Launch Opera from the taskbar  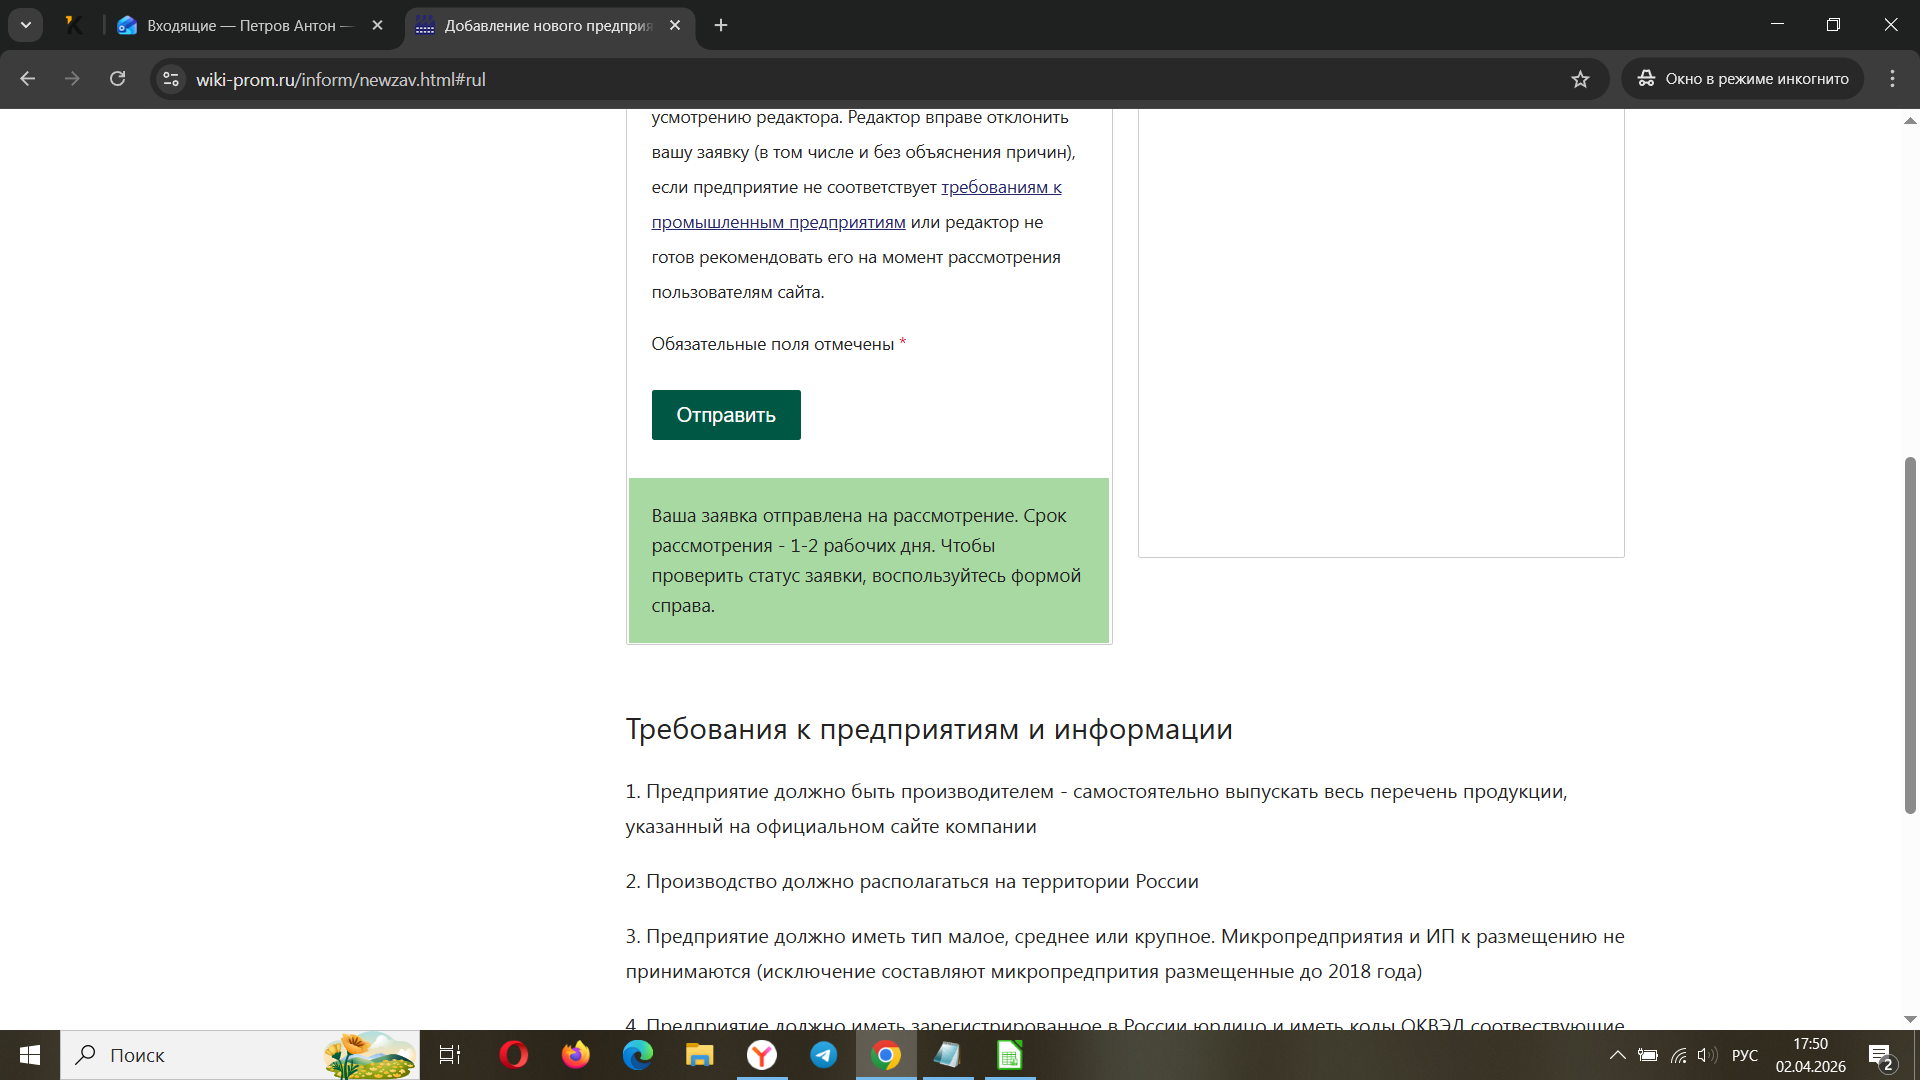514,1055
